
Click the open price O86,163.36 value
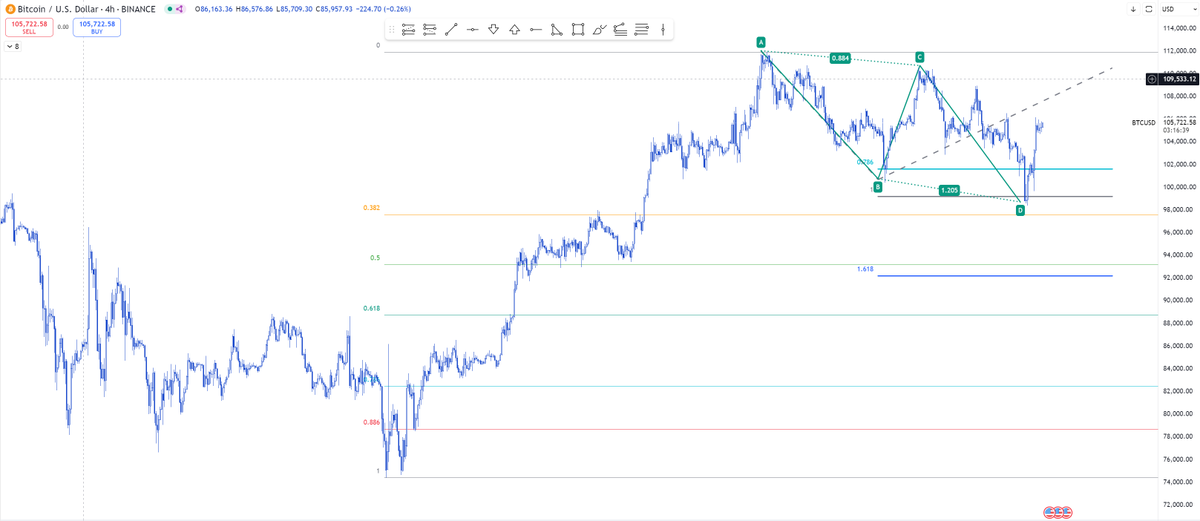coord(215,9)
